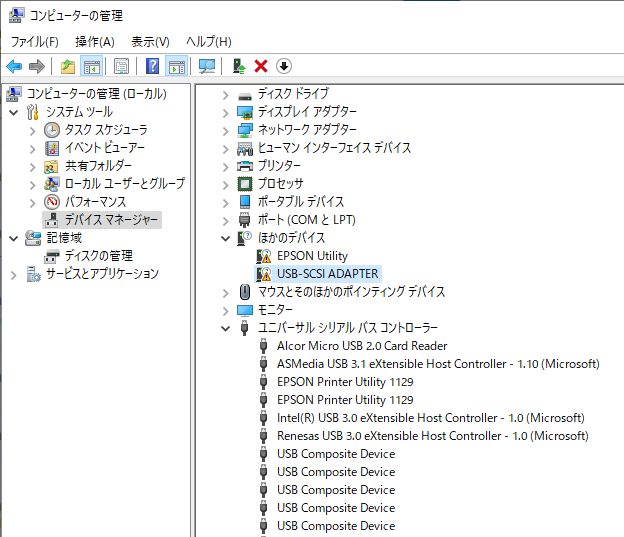This screenshot has width=624, height=537.
Task: Select デバイス マネージャー in the left tree
Action: (111, 220)
